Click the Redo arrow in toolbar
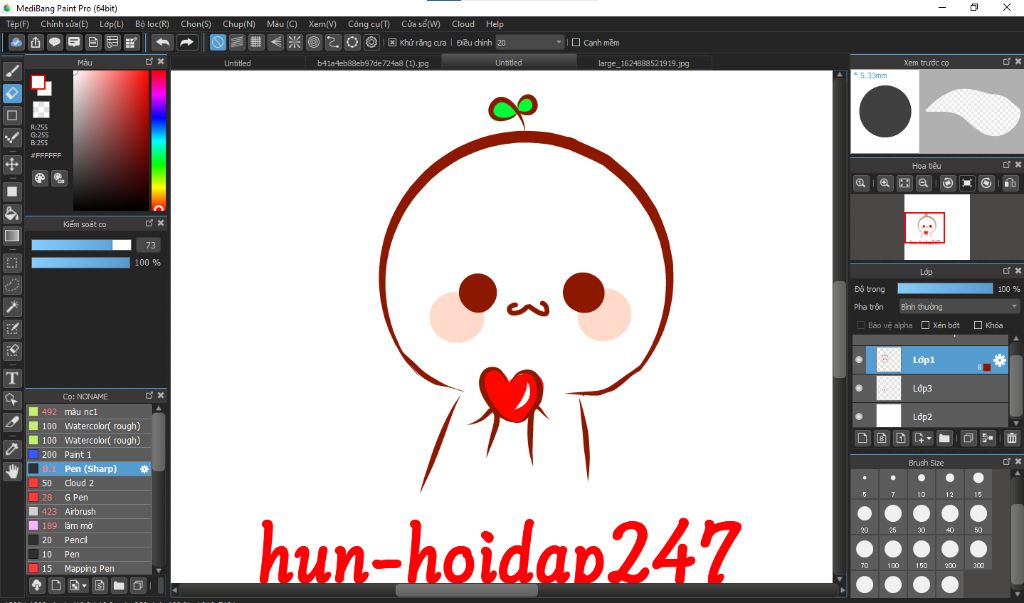The height and width of the screenshot is (603, 1024). click(187, 42)
